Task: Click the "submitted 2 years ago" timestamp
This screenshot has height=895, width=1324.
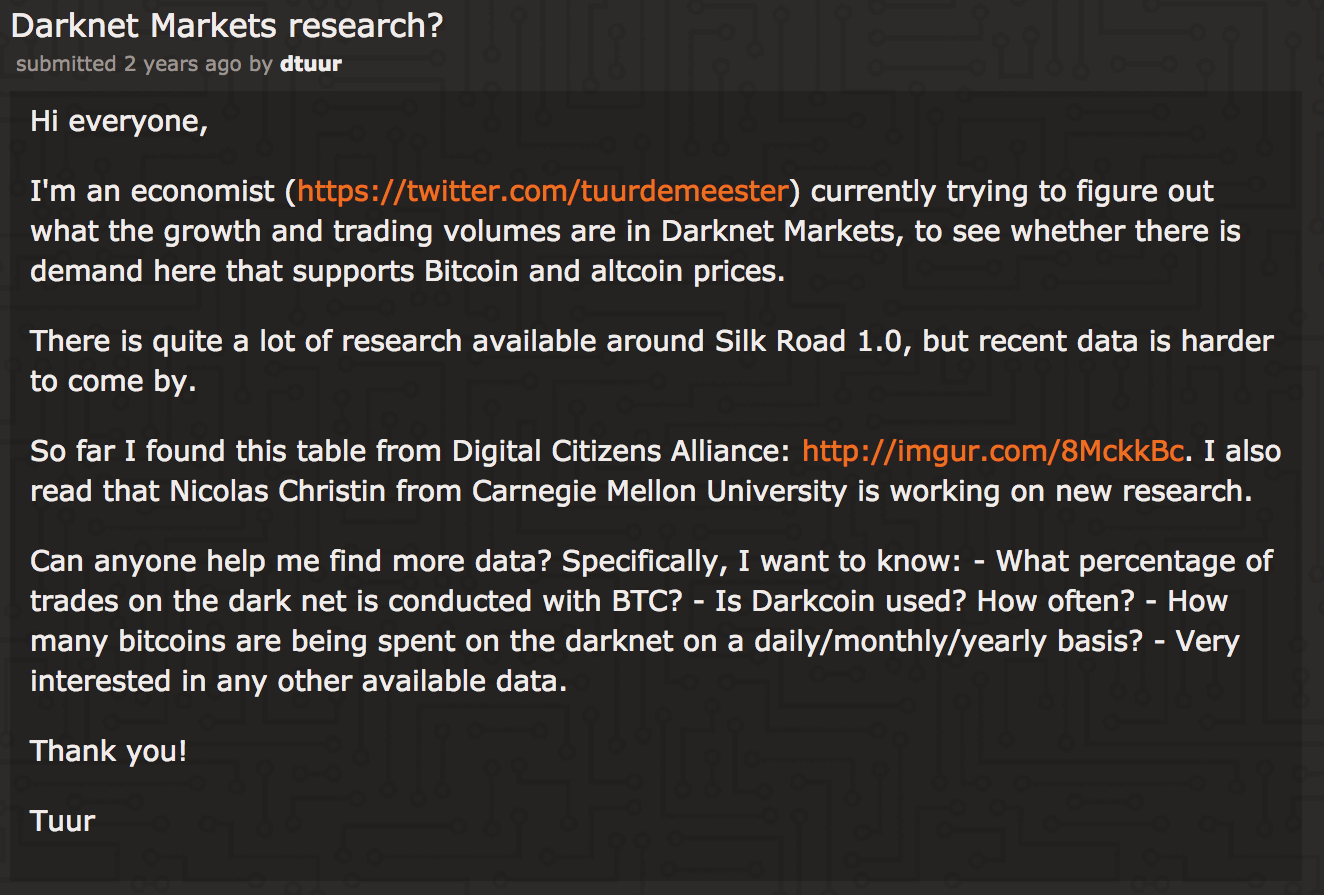Action: (x=129, y=64)
